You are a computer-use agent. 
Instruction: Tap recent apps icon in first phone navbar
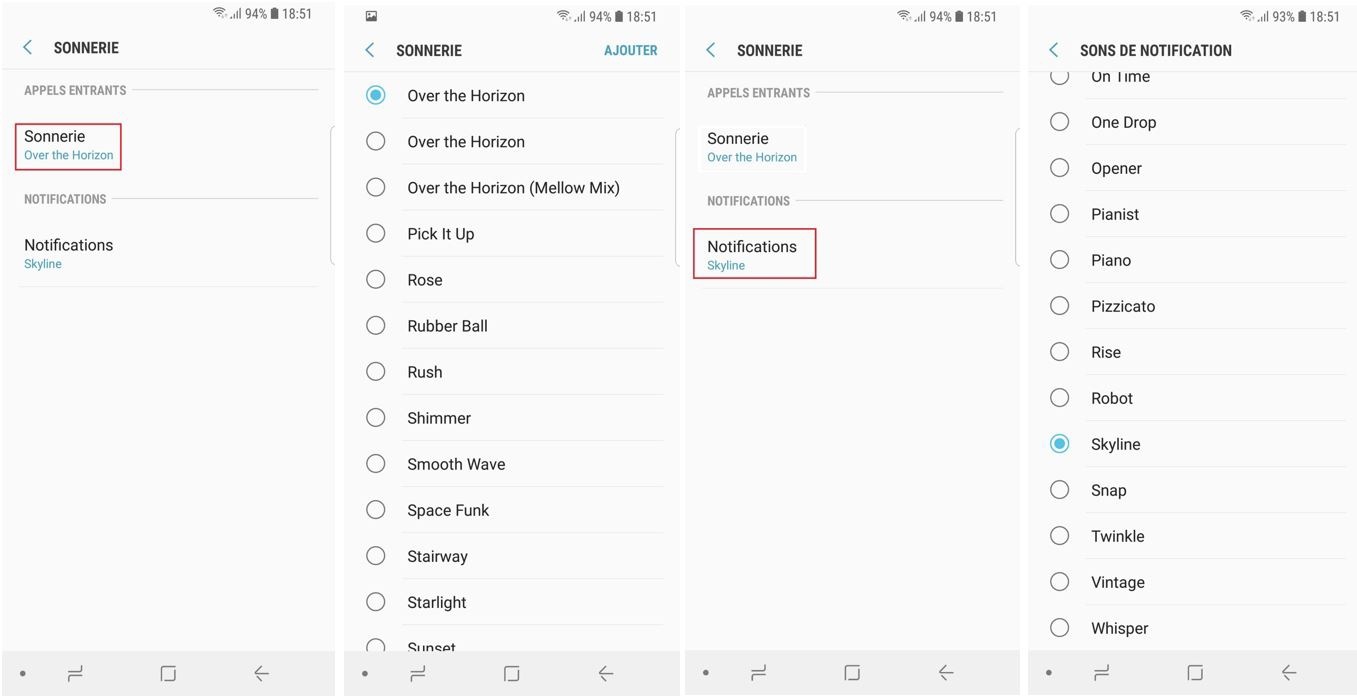pyautogui.click(x=75, y=674)
